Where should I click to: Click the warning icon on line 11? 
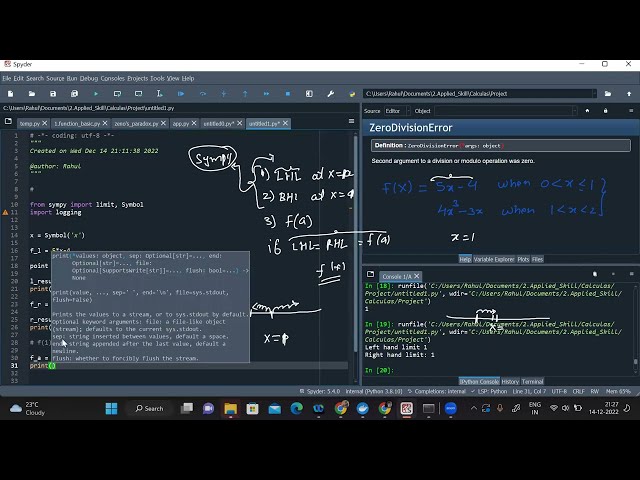coord(5,212)
